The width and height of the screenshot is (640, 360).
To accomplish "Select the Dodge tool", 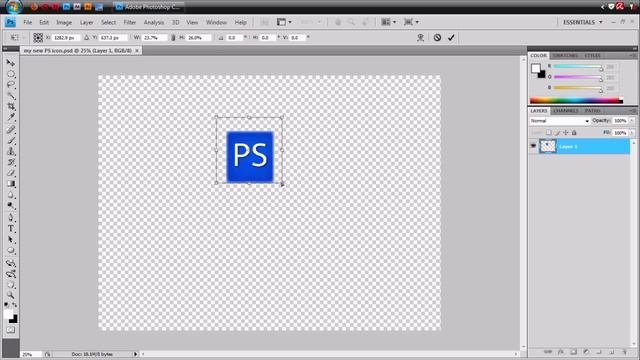I will tap(11, 206).
